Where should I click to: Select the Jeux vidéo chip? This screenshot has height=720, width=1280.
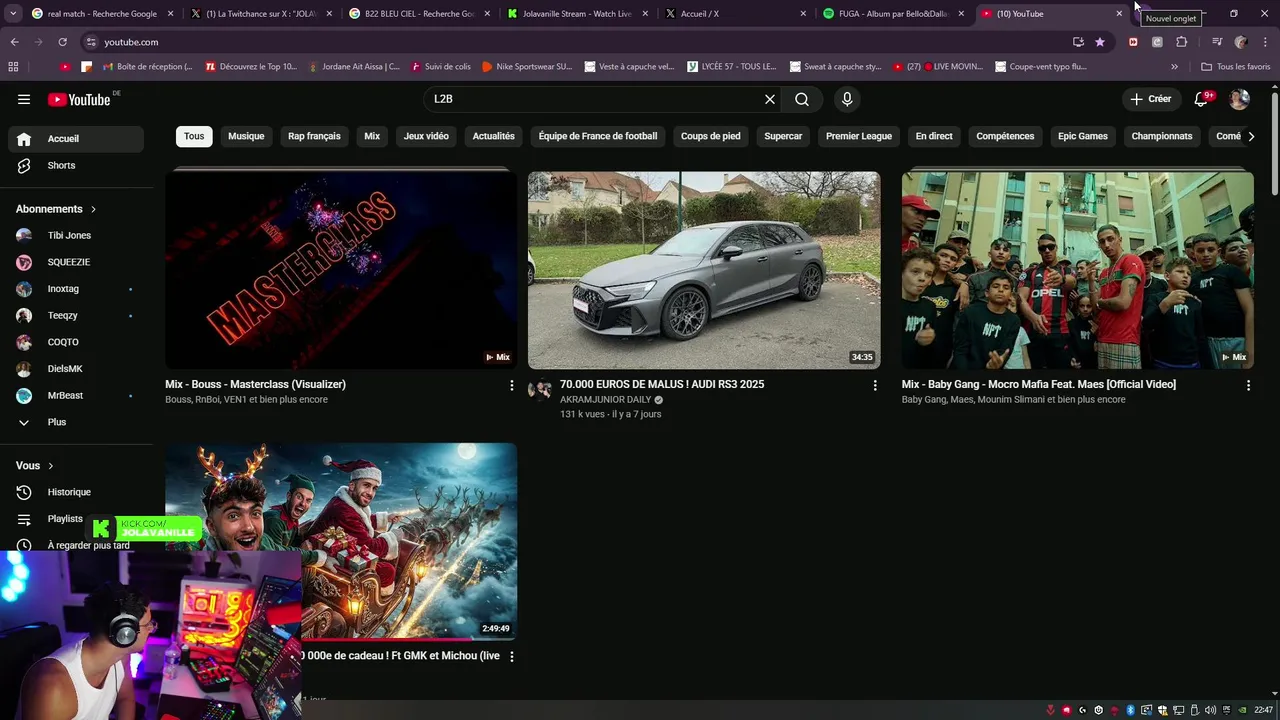(x=426, y=136)
